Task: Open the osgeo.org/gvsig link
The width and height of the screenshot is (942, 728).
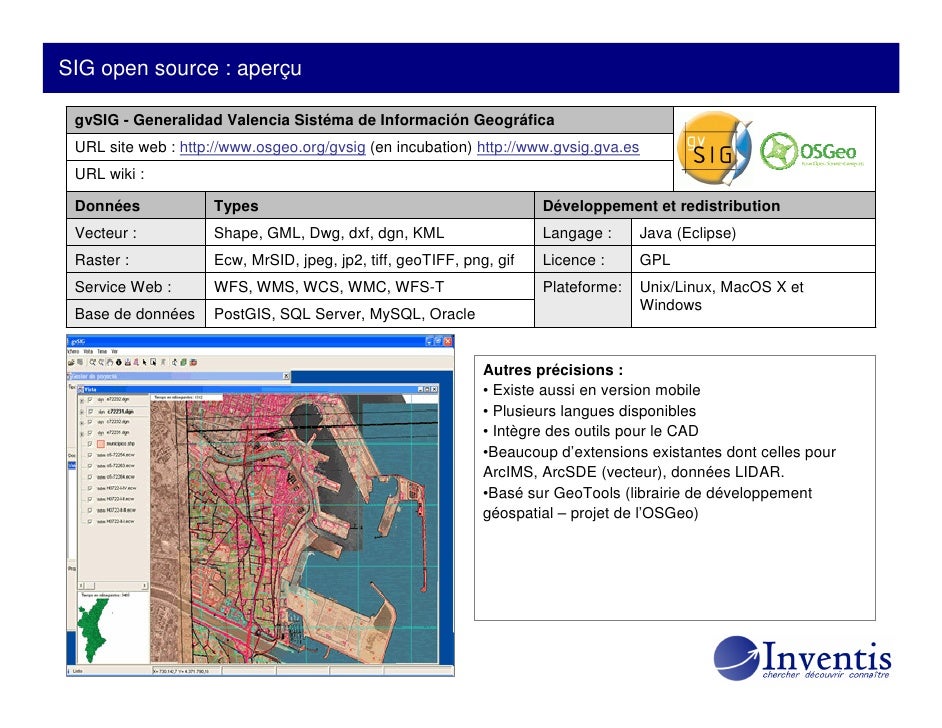Action: [272, 148]
